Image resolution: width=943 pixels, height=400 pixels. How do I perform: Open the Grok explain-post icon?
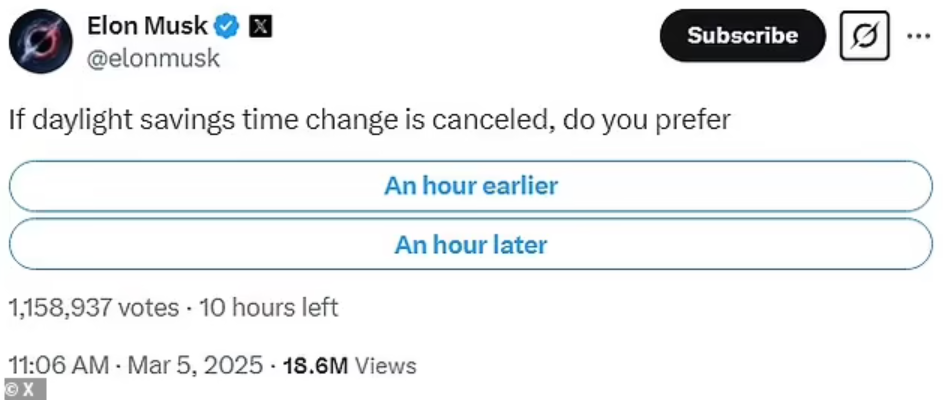(864, 35)
